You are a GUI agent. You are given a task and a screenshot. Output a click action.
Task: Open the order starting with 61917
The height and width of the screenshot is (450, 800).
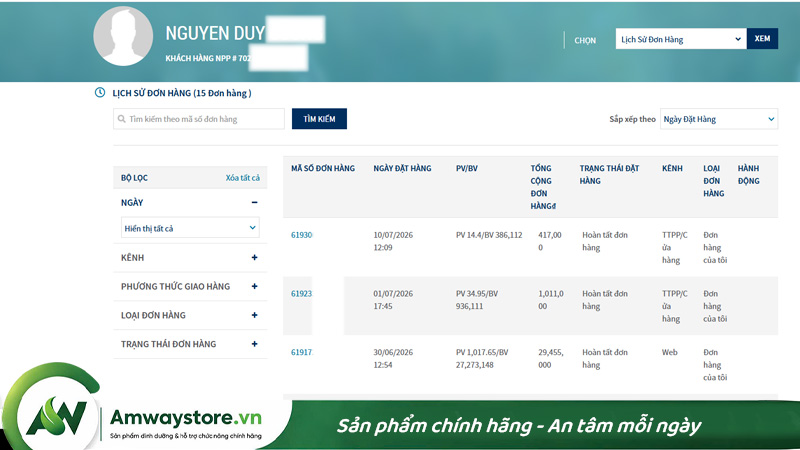(302, 352)
